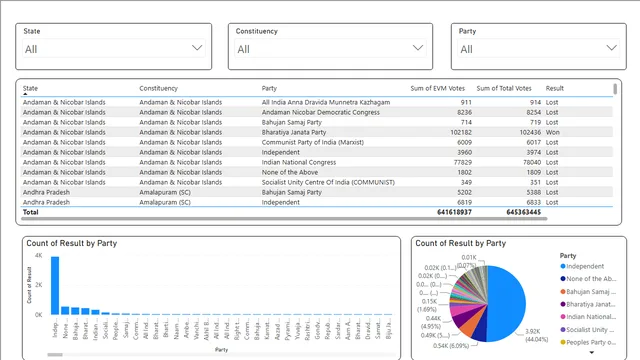Click Socialist Unity legend entry
This screenshot has width=640, height=360.
[x=588, y=329]
